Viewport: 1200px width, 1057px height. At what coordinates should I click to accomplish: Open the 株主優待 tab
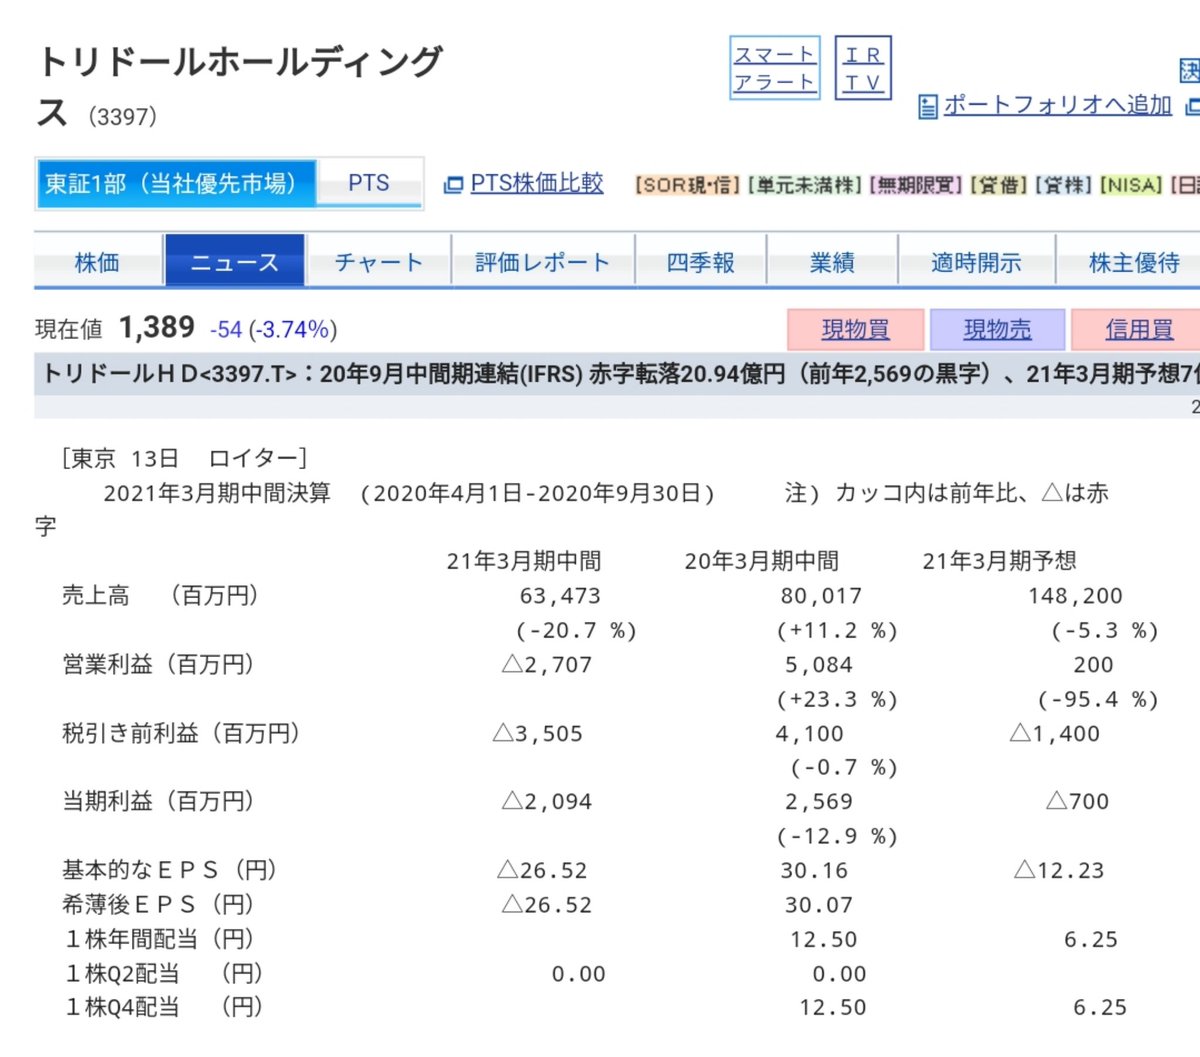1134,262
